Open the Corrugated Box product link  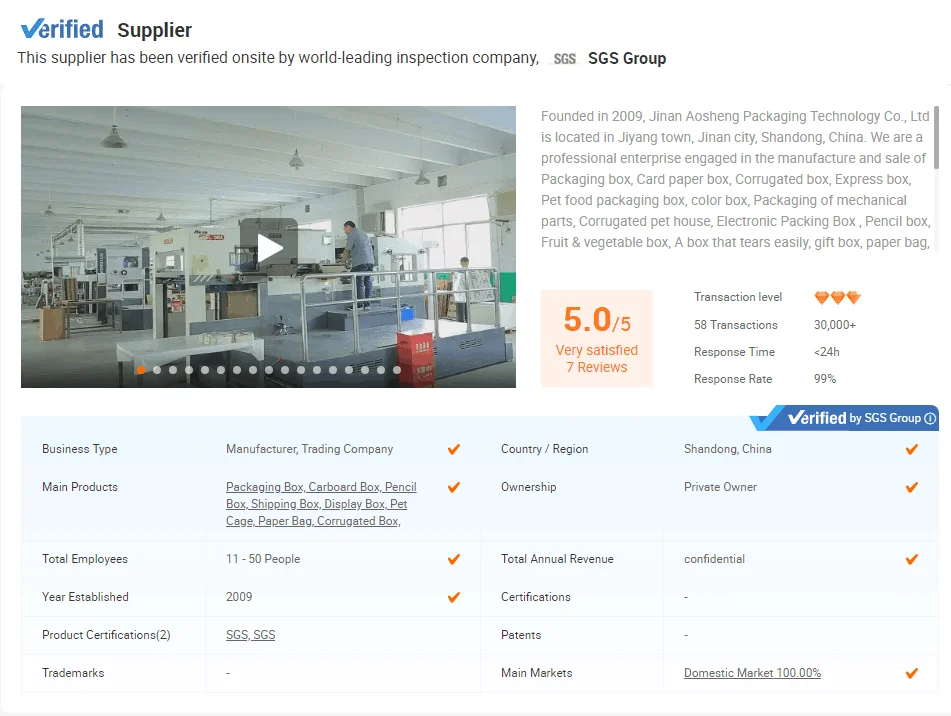pos(357,521)
